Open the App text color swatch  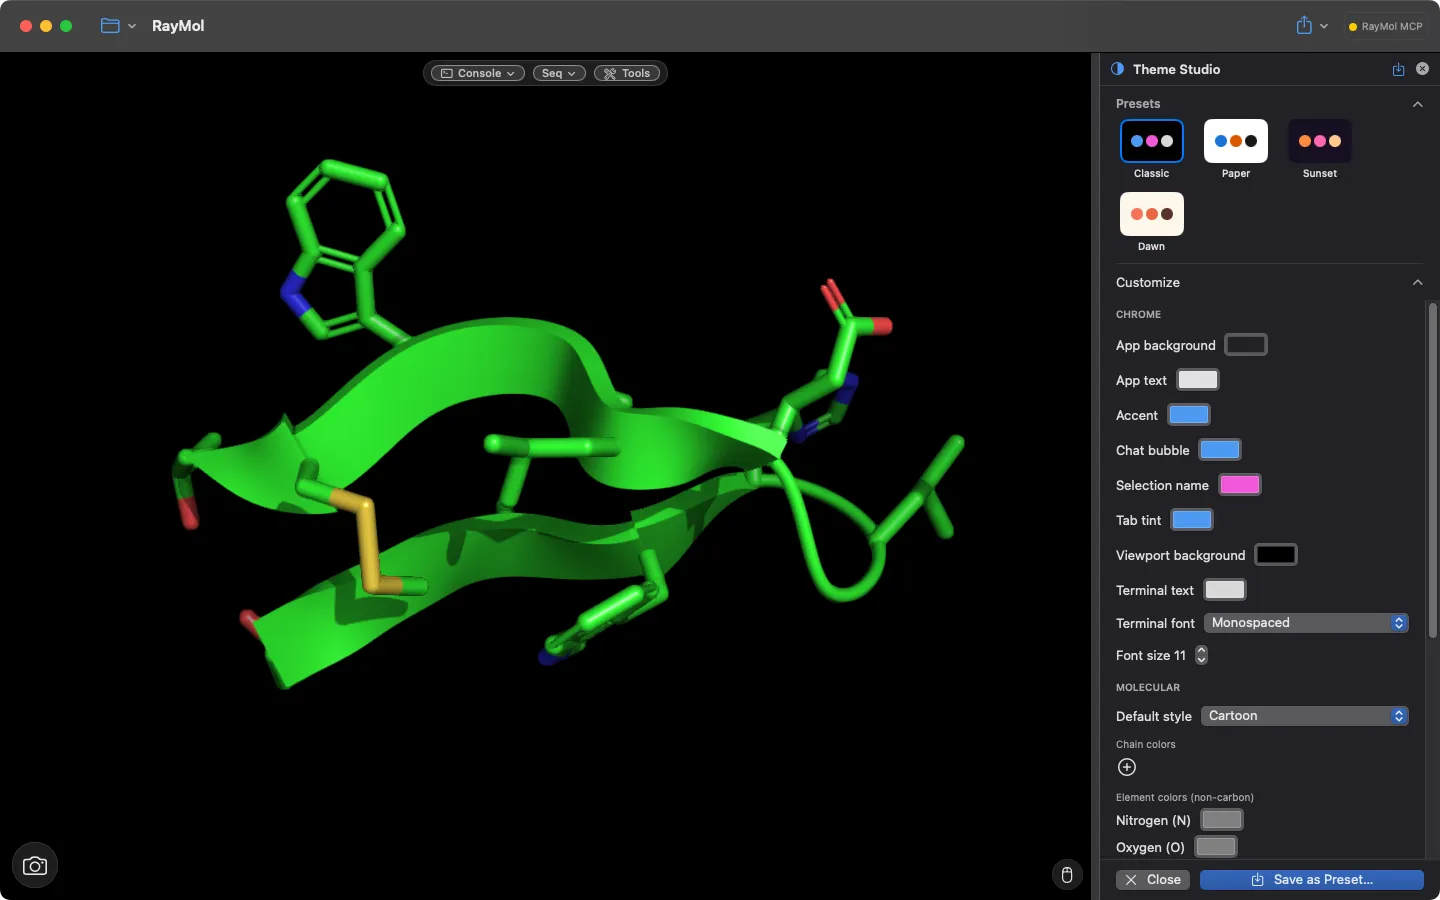point(1198,380)
